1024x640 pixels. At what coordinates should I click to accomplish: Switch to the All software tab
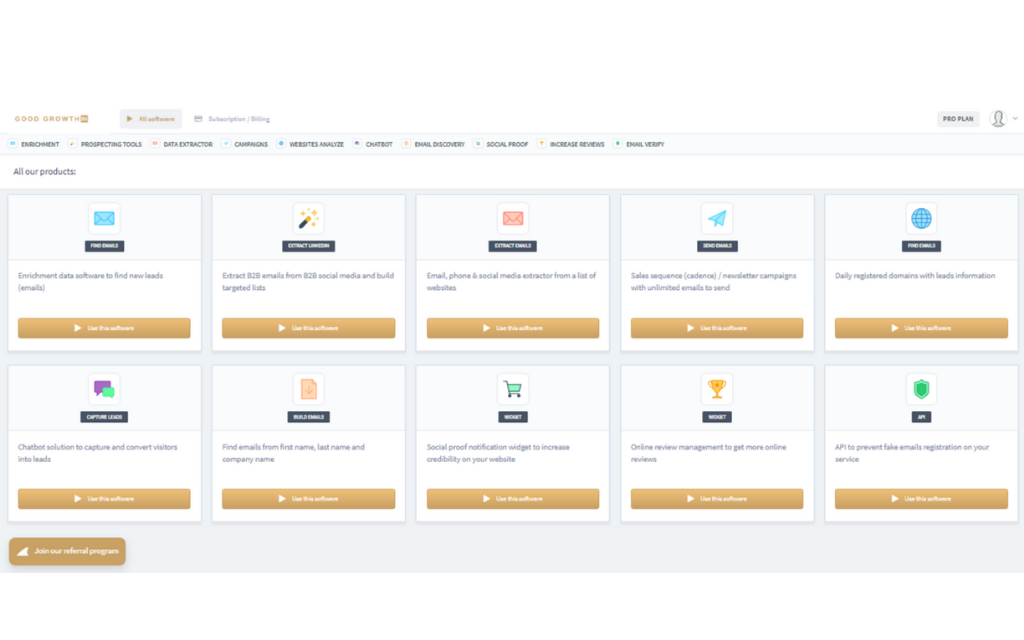pos(151,119)
